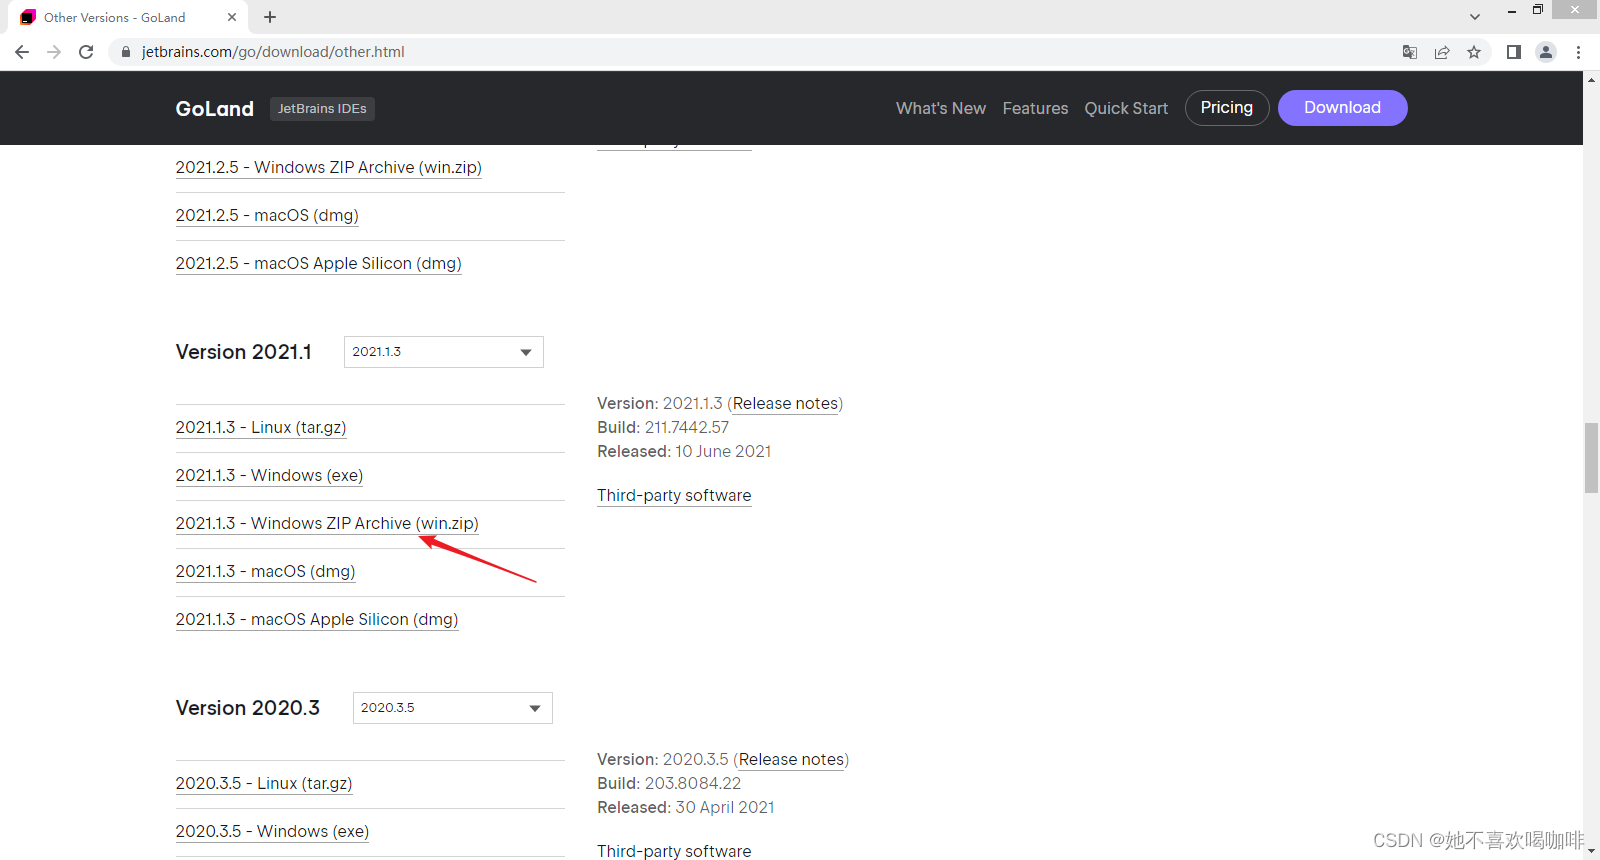Open the Chrome profile avatar
The image size is (1600, 860).
click(1546, 52)
